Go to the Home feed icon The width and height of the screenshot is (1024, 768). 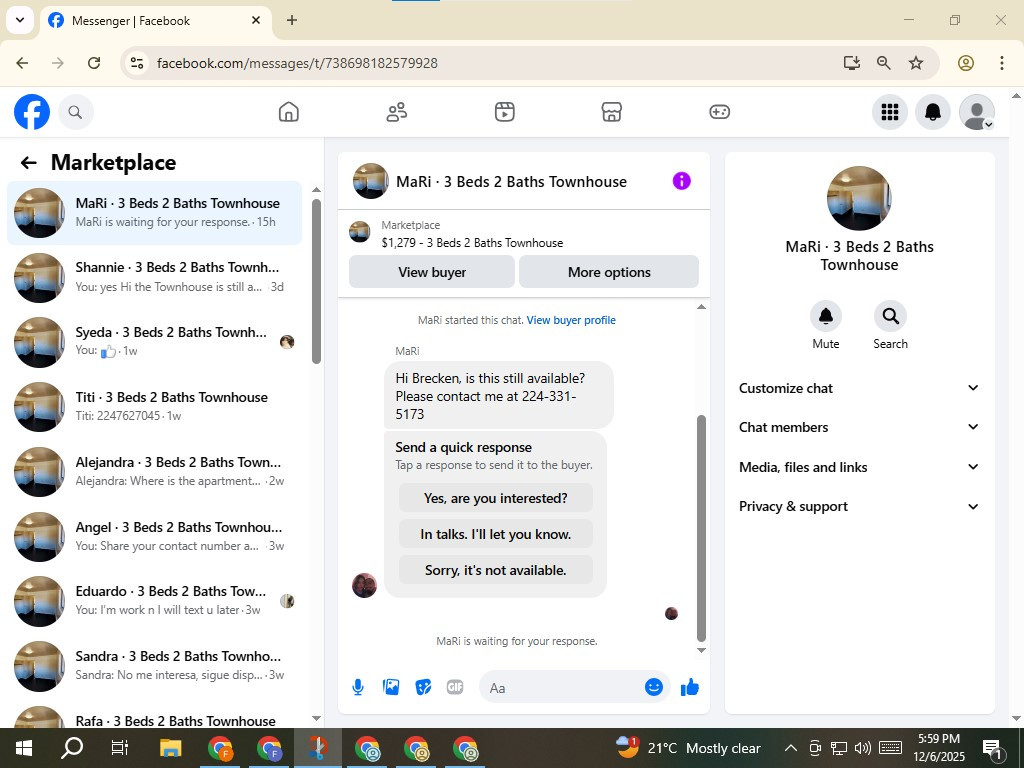[x=289, y=112]
